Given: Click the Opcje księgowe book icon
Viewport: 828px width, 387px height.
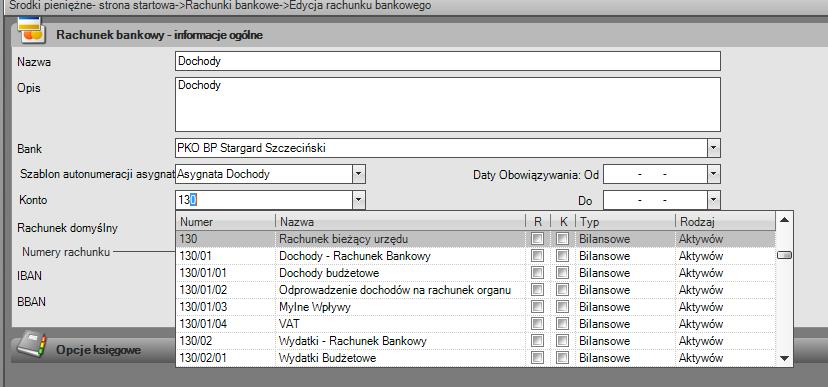Looking at the screenshot, I should click(x=31, y=345).
